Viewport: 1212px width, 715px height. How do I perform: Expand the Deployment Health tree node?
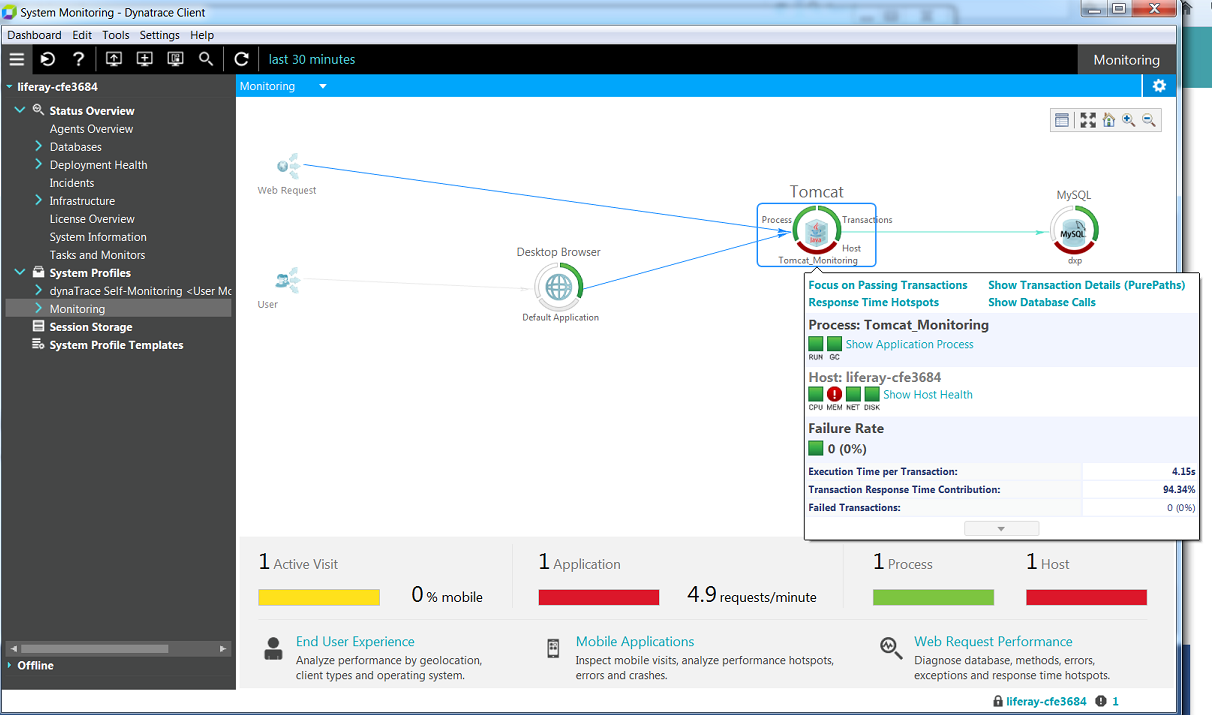(x=38, y=164)
